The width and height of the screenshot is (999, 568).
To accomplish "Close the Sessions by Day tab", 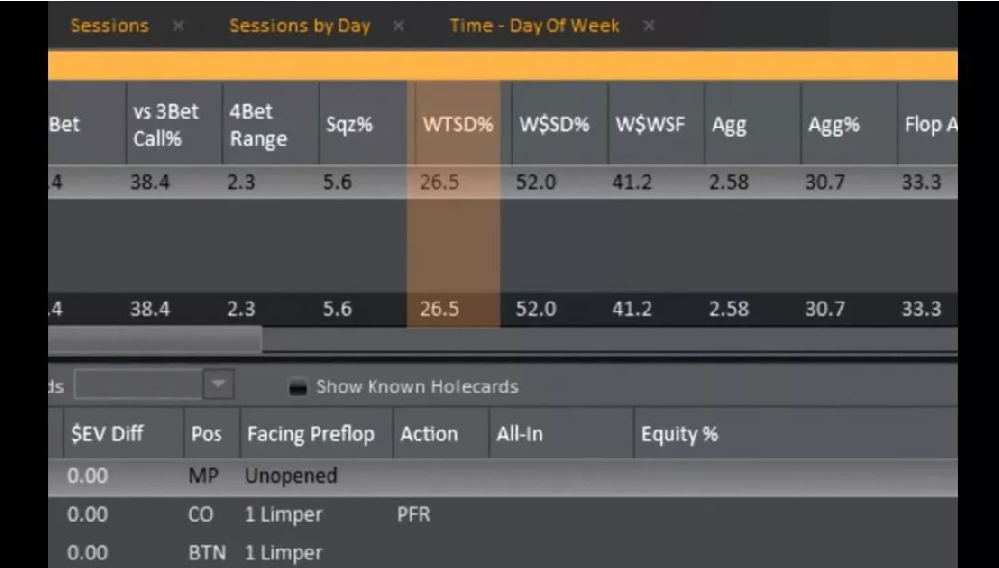I will (399, 26).
